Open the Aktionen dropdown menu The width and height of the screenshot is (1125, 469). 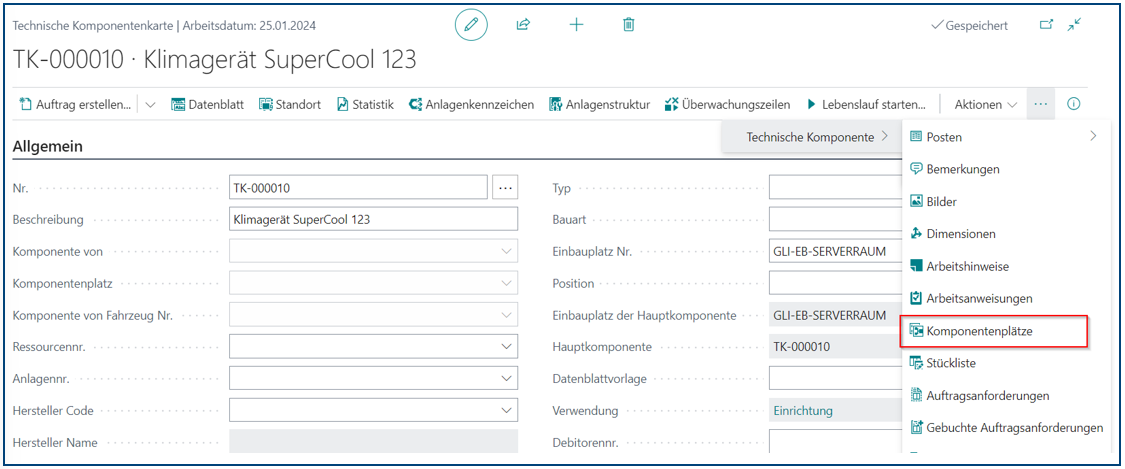tap(986, 105)
